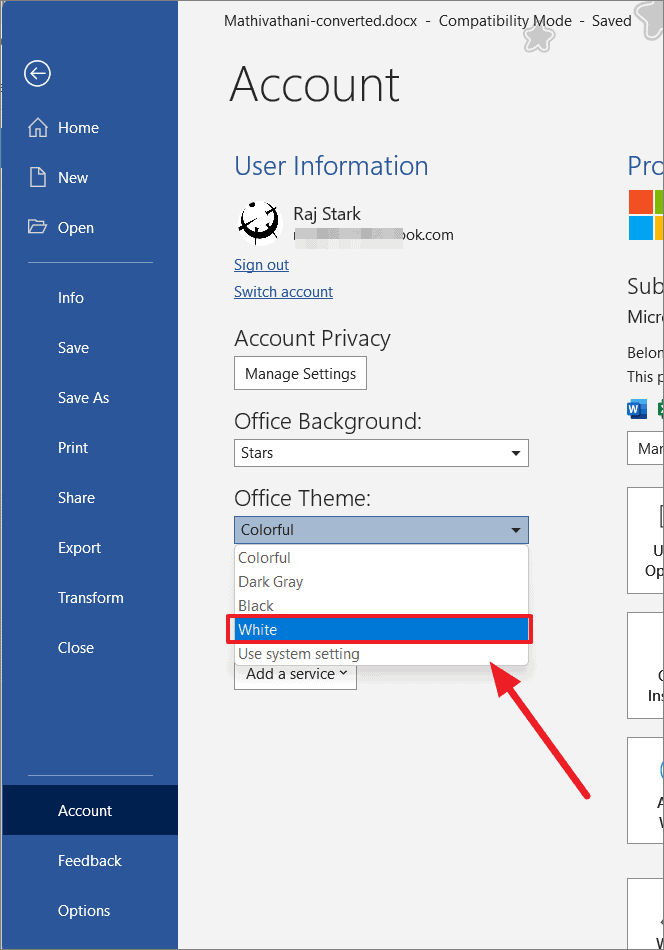Click the back arrow circle icon
The image size is (664, 950).
point(37,73)
